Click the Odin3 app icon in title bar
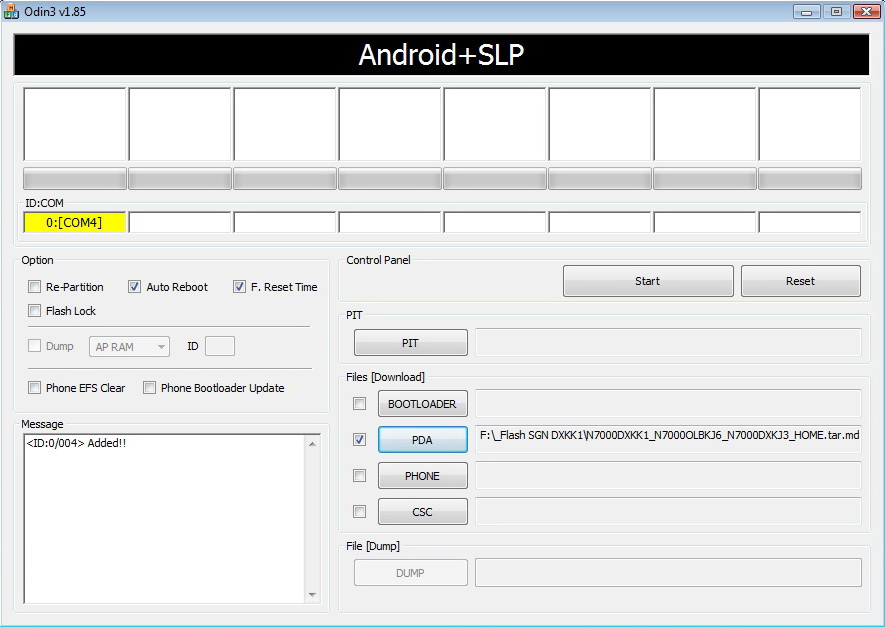The width and height of the screenshot is (885, 627). (x=11, y=11)
